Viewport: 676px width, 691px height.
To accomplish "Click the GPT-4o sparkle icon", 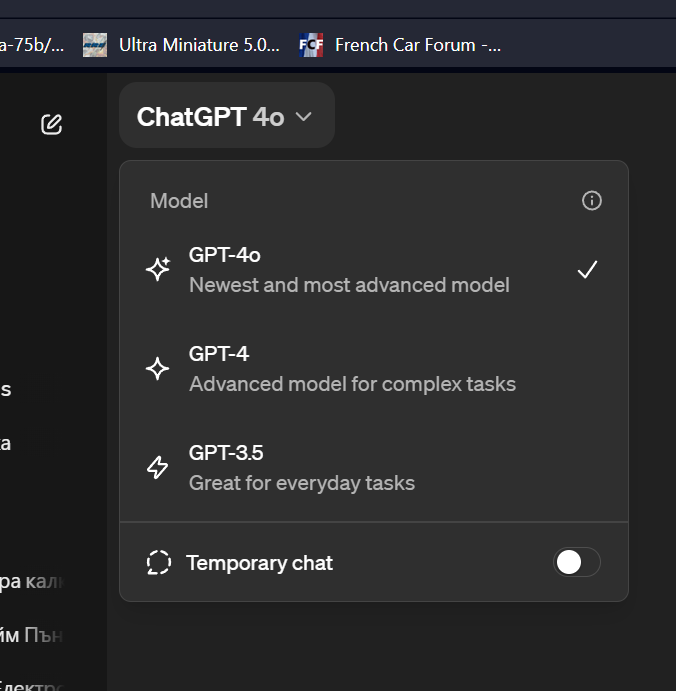I will point(158,269).
